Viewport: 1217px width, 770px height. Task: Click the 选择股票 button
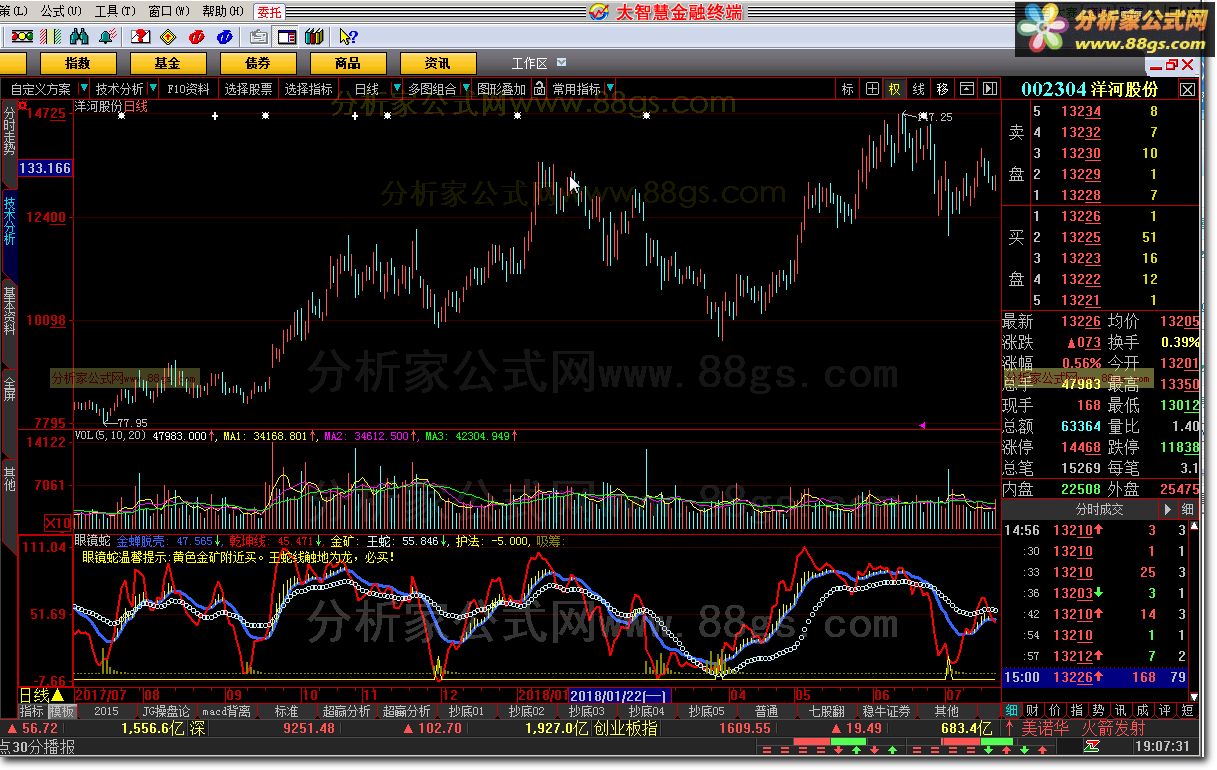pyautogui.click(x=248, y=89)
